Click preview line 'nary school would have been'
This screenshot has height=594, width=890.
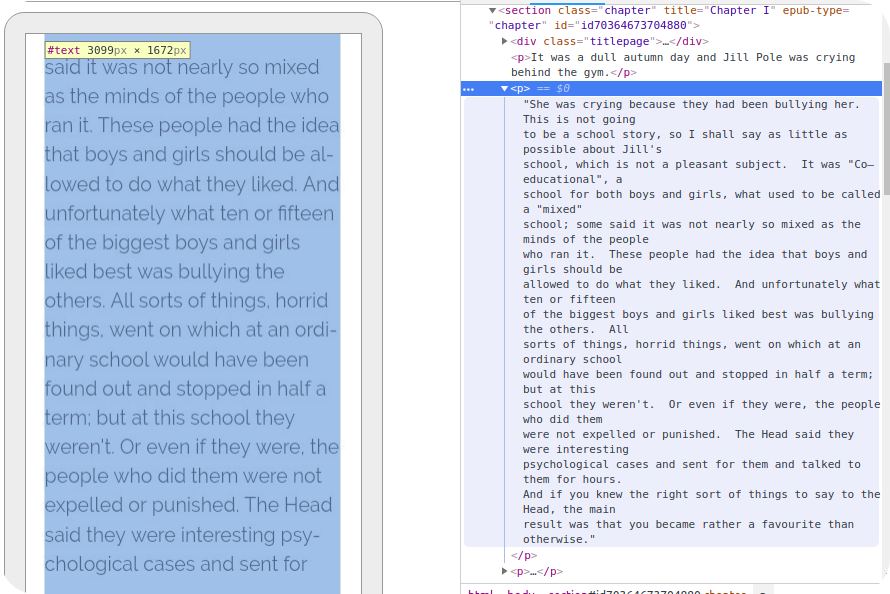[x=177, y=360]
